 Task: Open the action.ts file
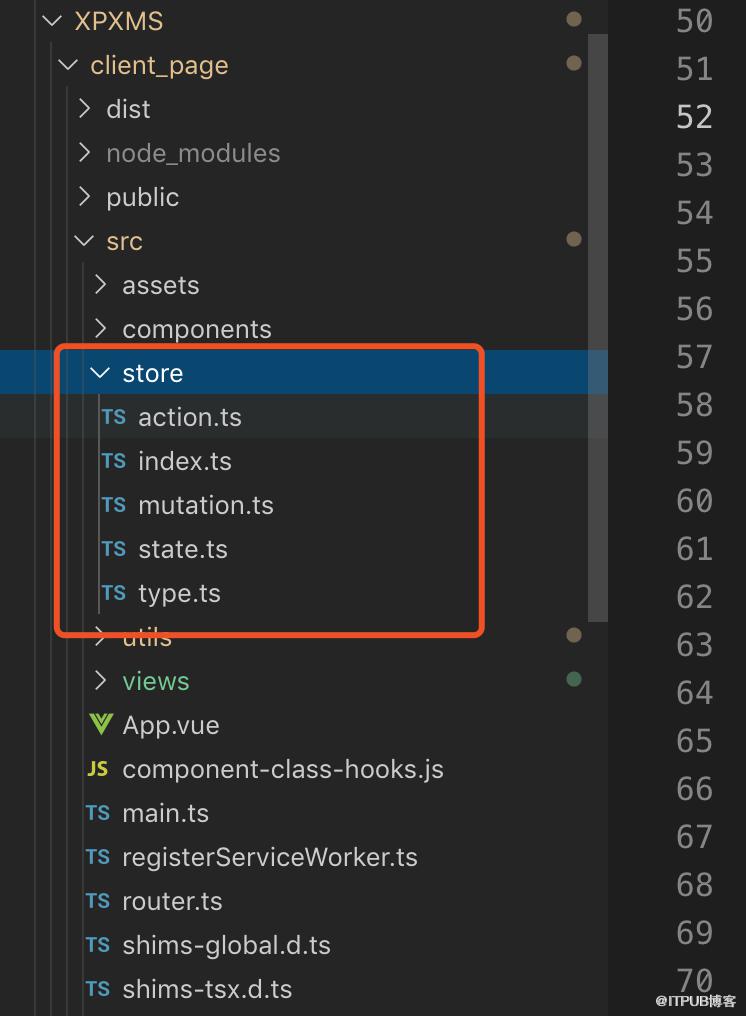[x=190, y=417]
